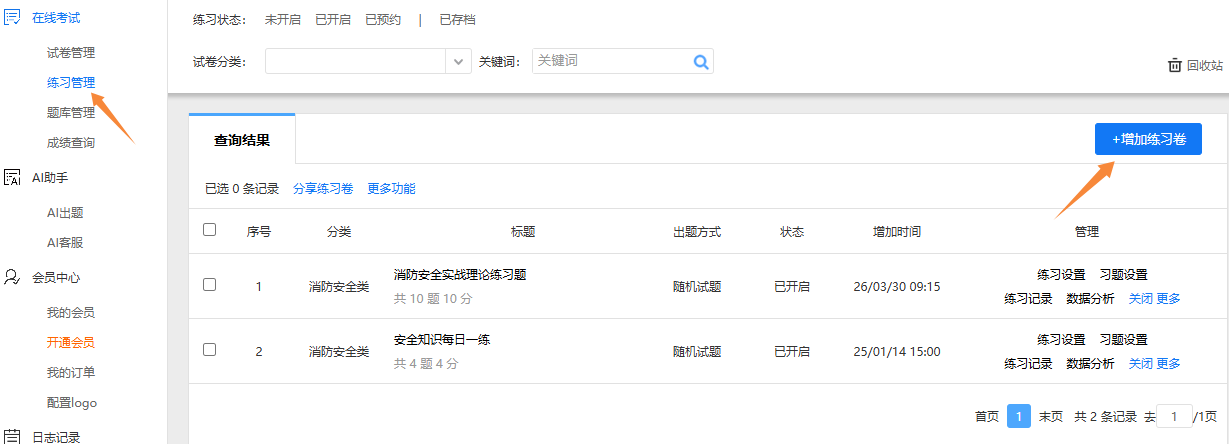Select the 查询结果 tab
The image size is (1229, 444).
[242, 140]
